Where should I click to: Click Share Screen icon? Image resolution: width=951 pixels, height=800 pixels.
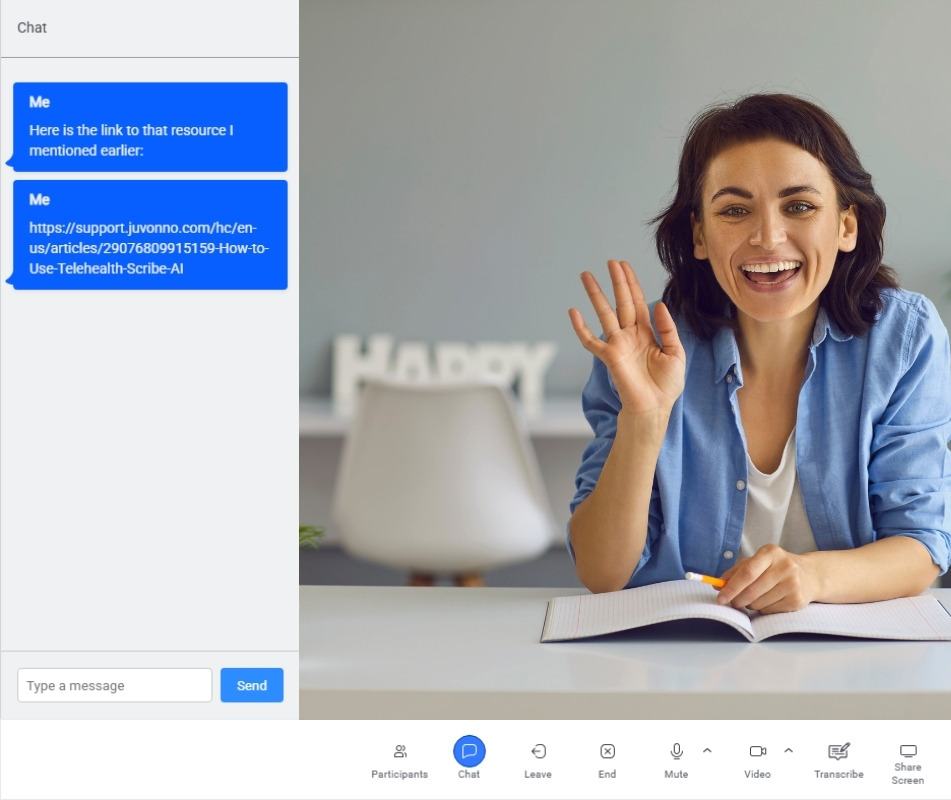[908, 751]
